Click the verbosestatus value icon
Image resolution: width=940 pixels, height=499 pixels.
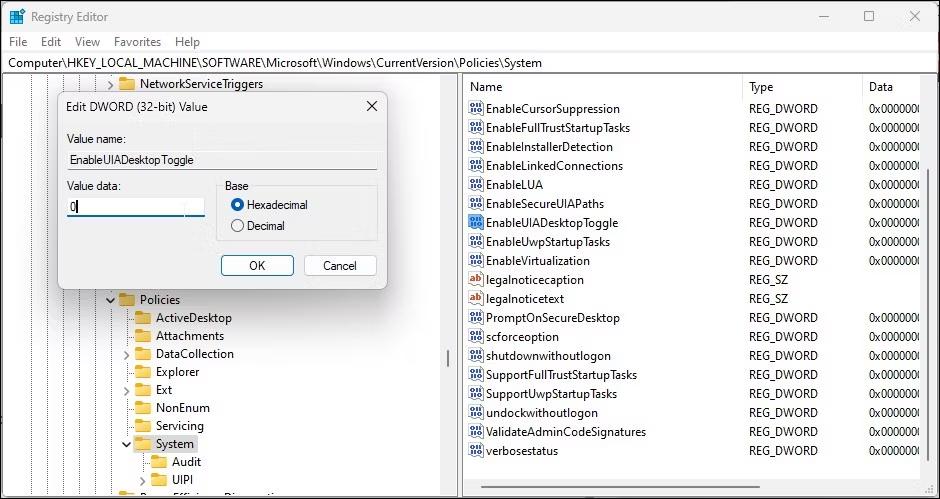pyautogui.click(x=475, y=451)
